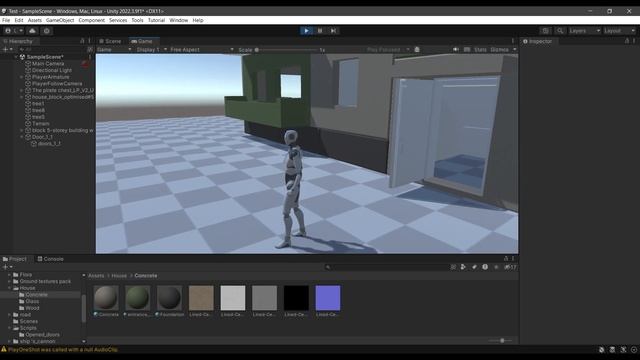Open the GameObject menu
The height and width of the screenshot is (360, 640).
60,20
